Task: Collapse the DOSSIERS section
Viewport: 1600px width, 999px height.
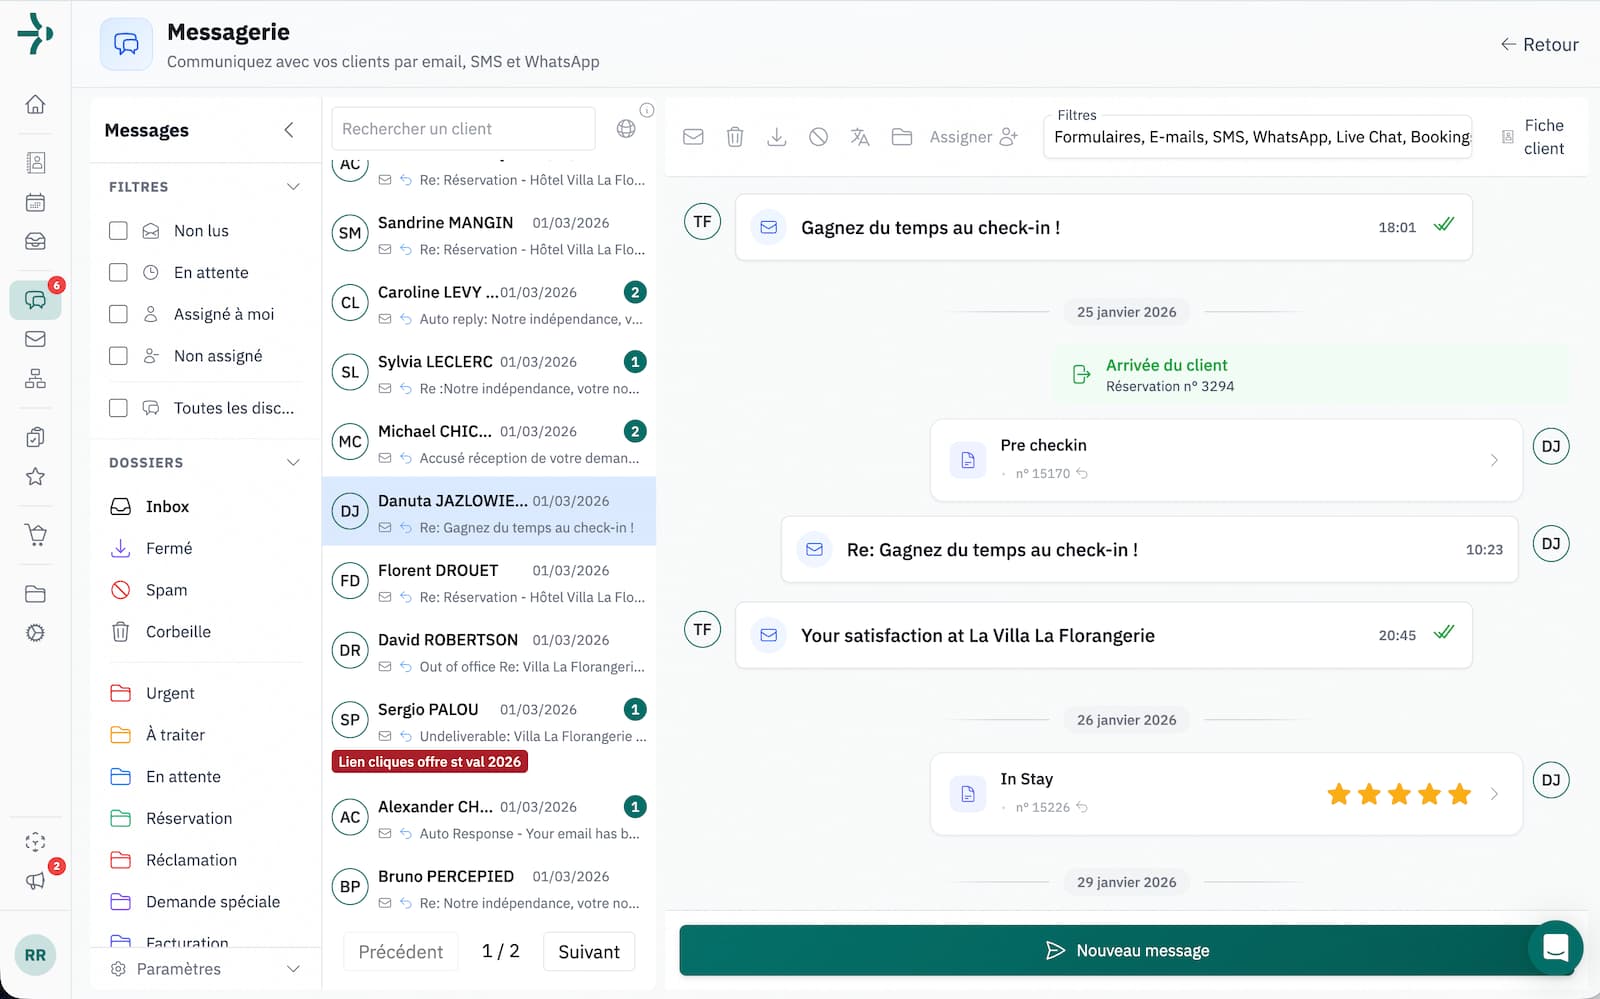Action: coord(293,462)
